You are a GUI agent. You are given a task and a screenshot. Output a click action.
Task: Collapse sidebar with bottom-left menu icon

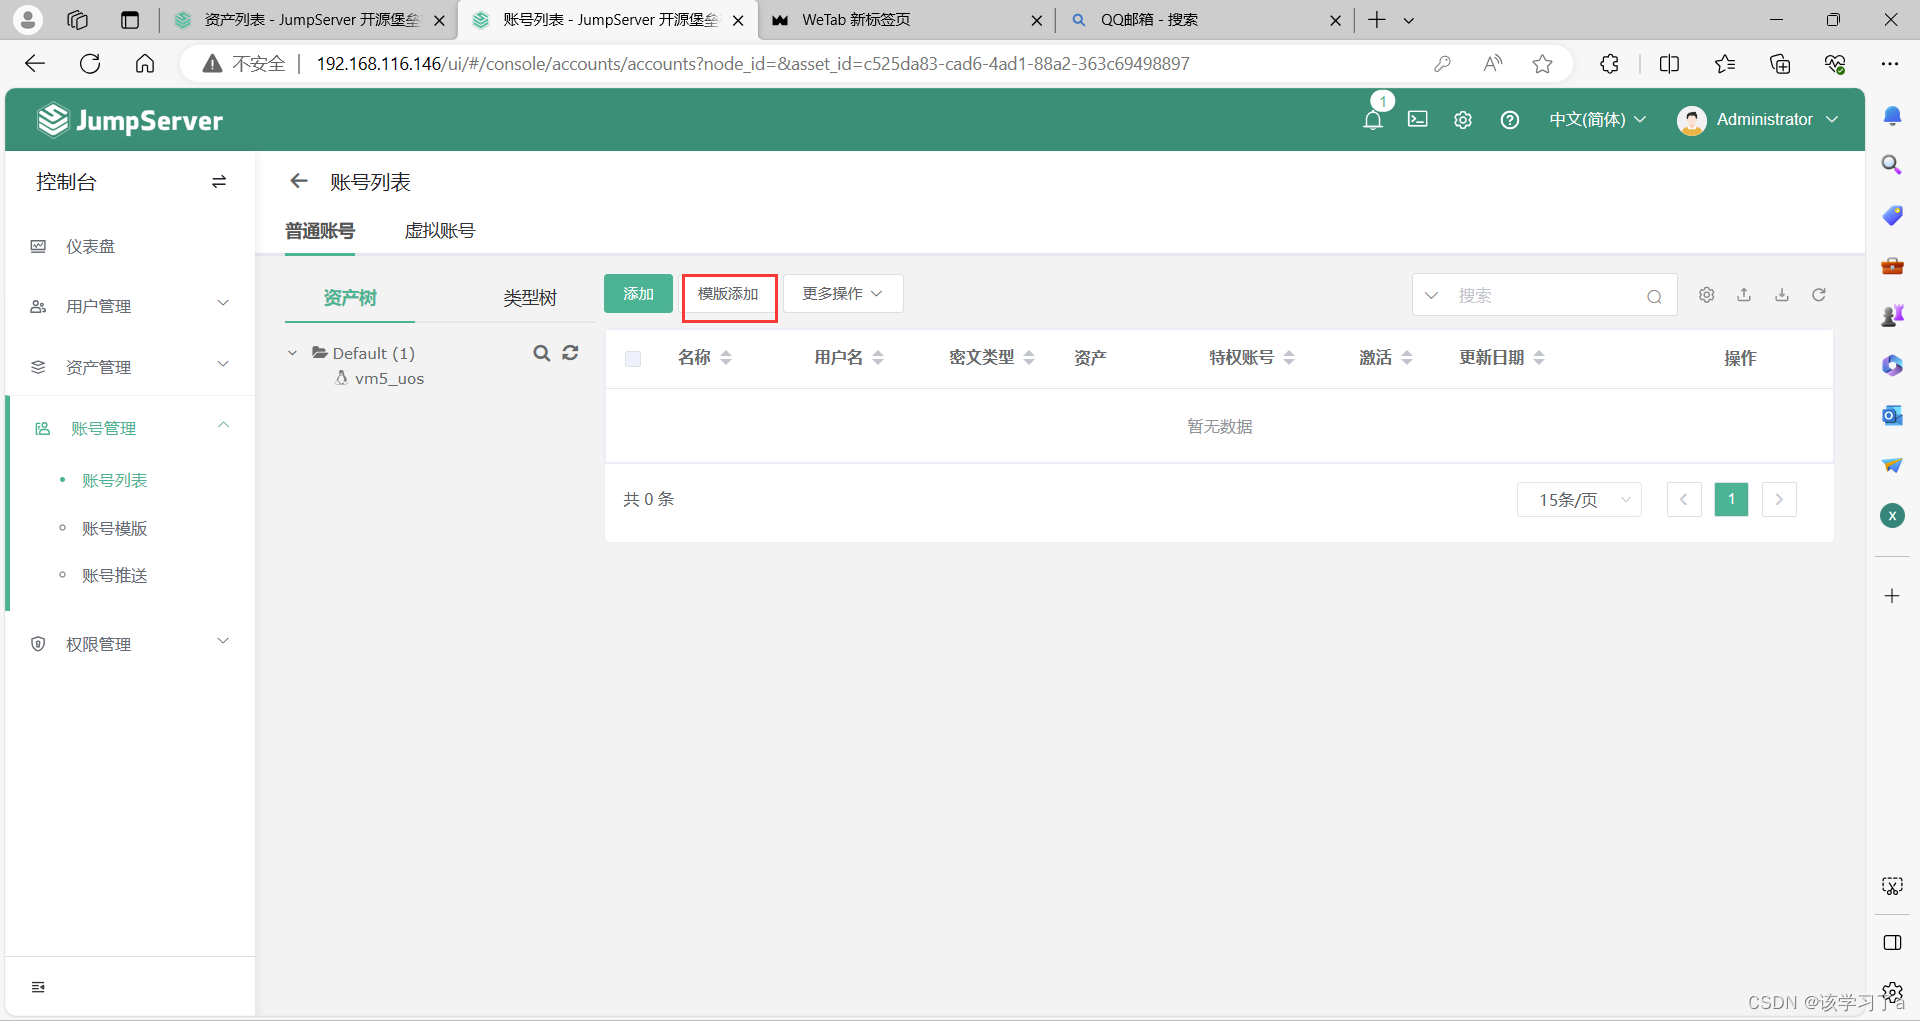(38, 987)
